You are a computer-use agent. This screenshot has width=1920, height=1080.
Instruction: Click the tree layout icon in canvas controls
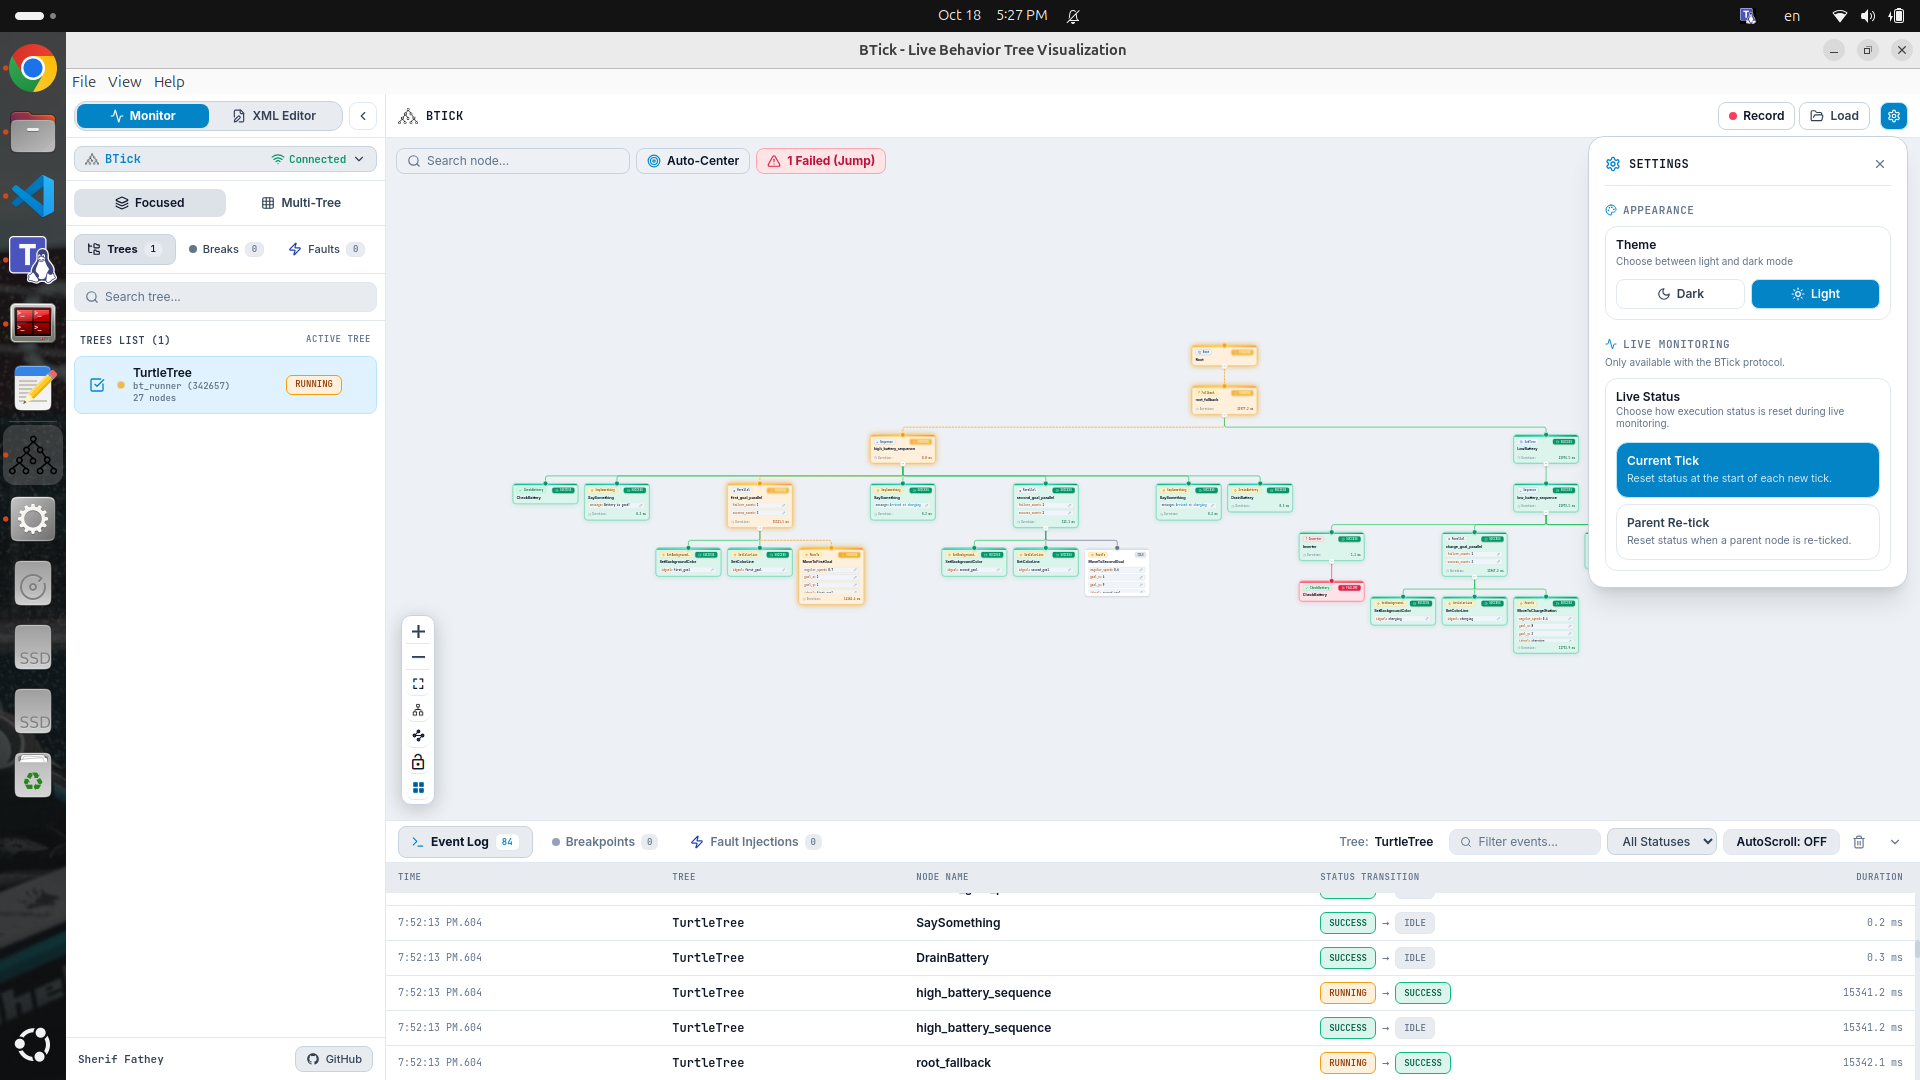click(x=418, y=710)
